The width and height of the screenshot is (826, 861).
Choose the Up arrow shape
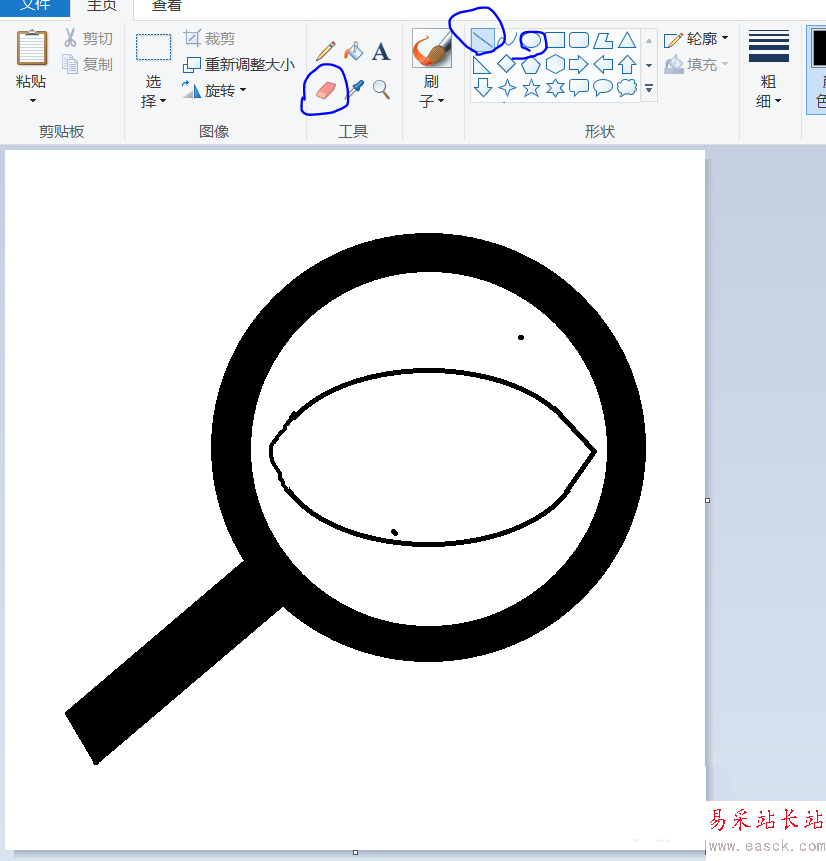(x=627, y=64)
